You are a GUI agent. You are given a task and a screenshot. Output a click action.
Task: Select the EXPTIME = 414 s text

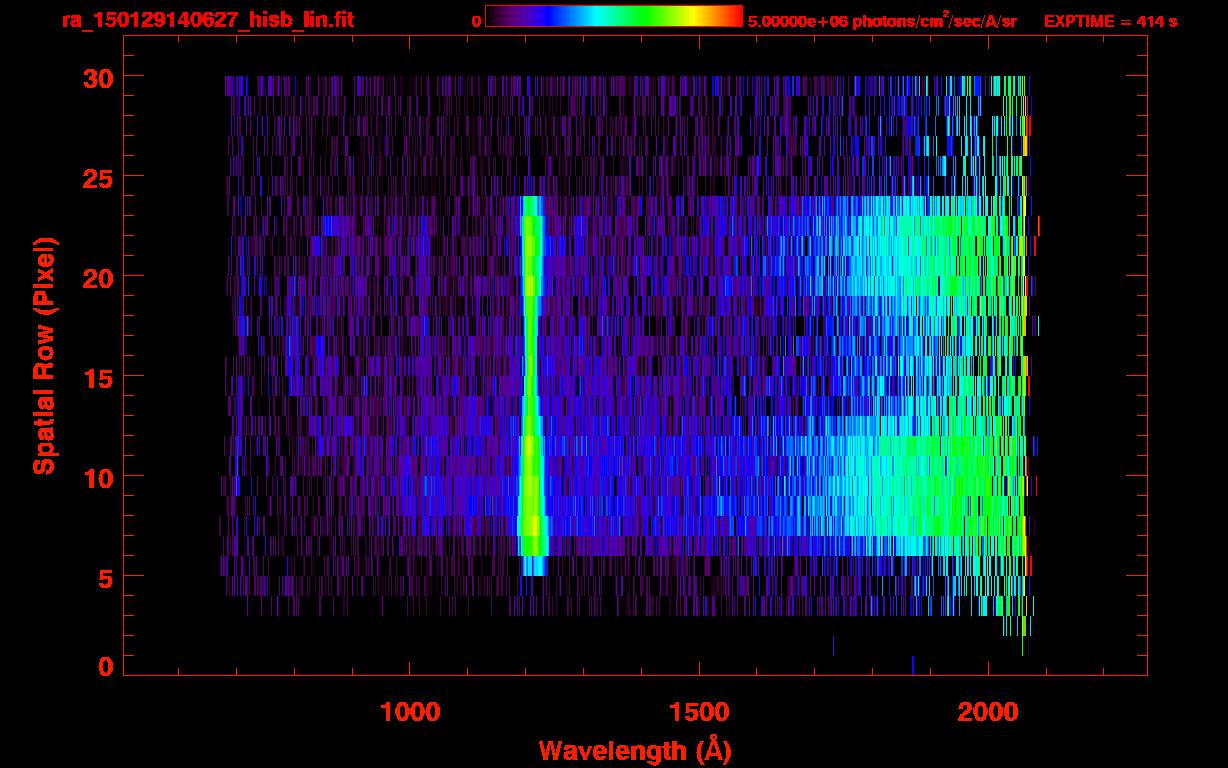coord(1110,21)
